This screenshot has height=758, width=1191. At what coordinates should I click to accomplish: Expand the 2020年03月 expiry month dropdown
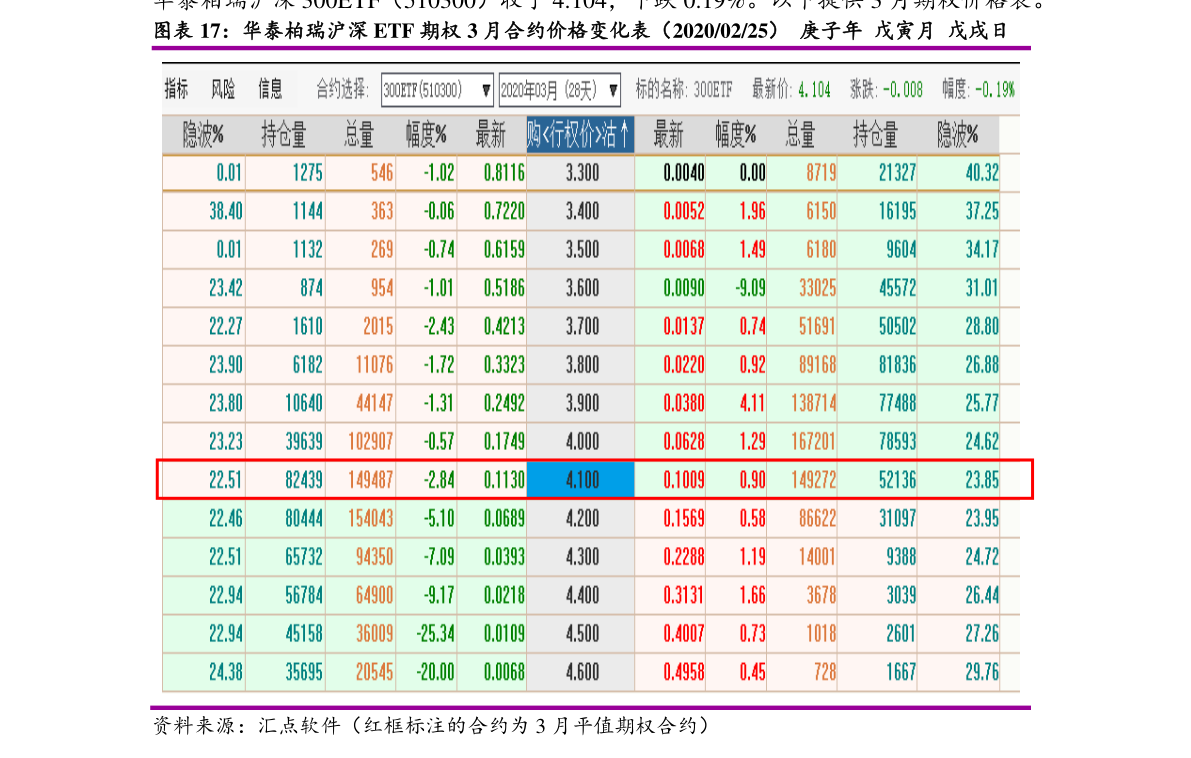[x=560, y=90]
